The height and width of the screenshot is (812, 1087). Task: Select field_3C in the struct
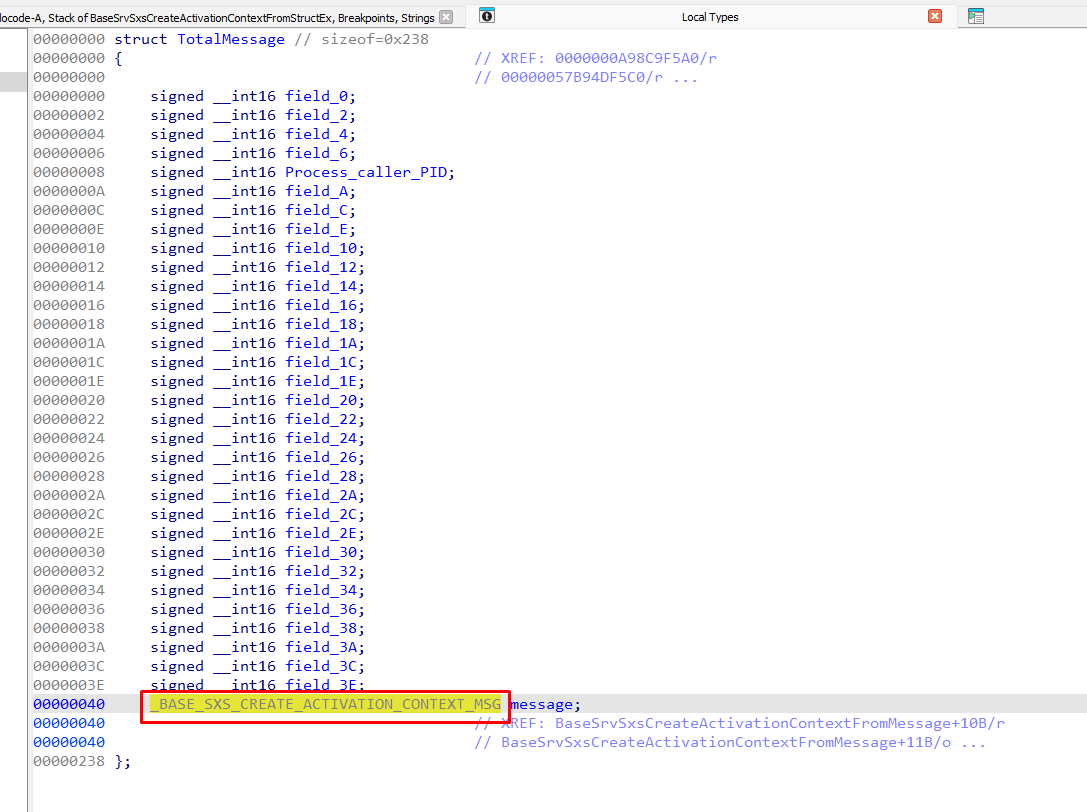[x=324, y=666]
